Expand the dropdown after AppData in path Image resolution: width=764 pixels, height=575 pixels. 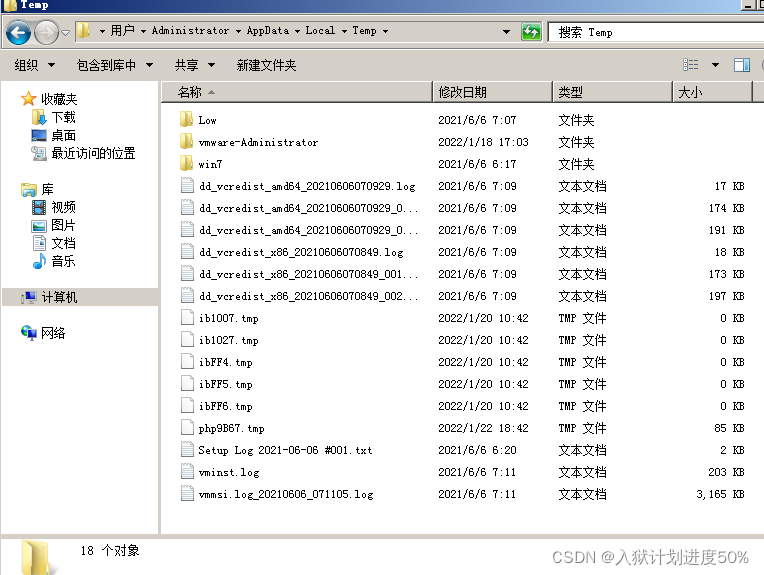(297, 31)
